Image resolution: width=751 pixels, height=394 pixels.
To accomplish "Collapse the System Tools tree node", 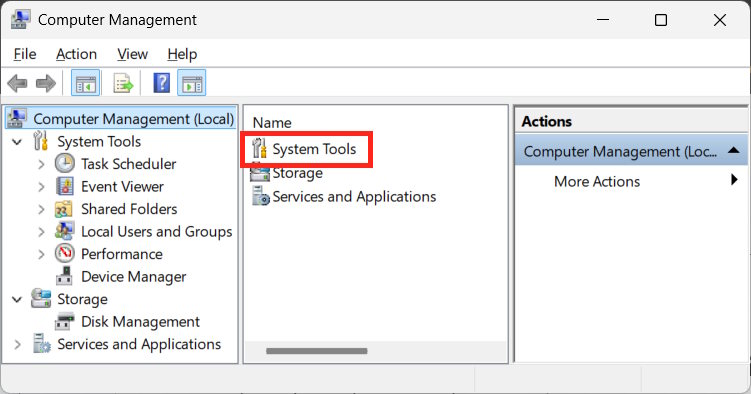I will click(17, 142).
